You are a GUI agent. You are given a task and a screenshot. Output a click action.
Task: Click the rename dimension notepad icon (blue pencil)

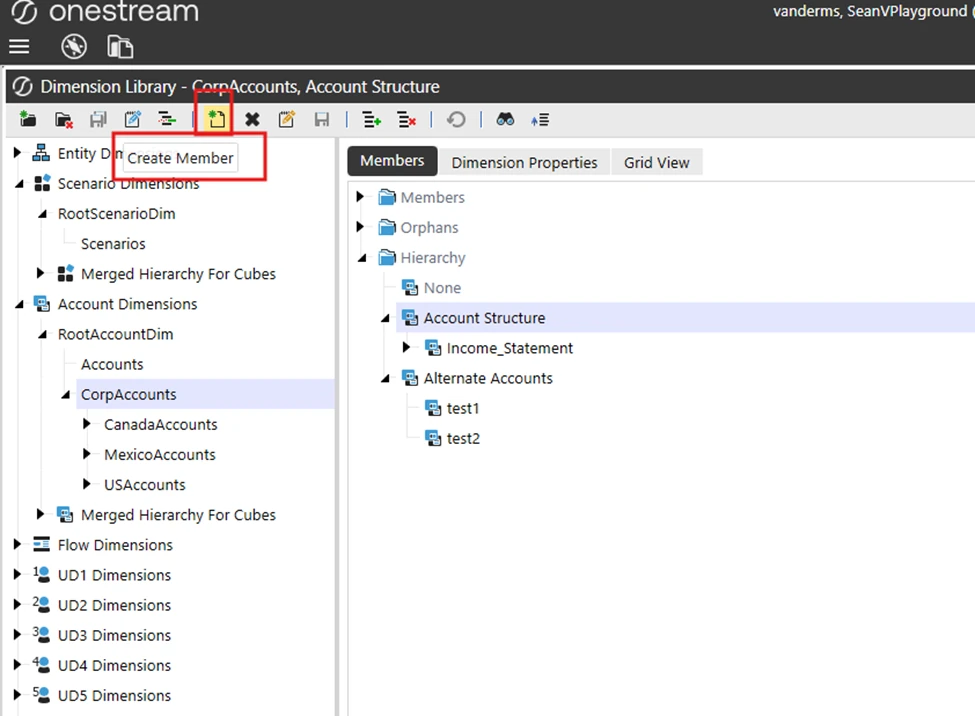(132, 119)
